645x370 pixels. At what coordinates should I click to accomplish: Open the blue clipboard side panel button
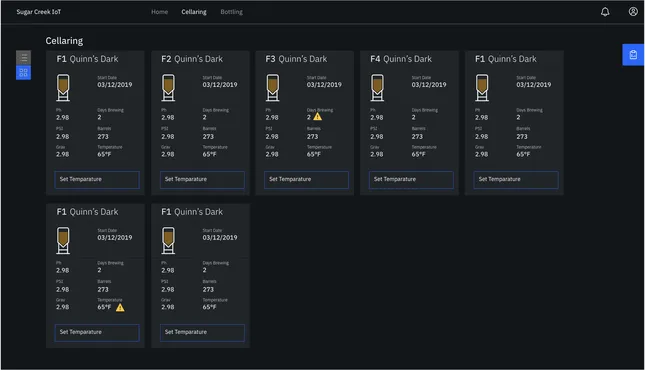[633, 55]
